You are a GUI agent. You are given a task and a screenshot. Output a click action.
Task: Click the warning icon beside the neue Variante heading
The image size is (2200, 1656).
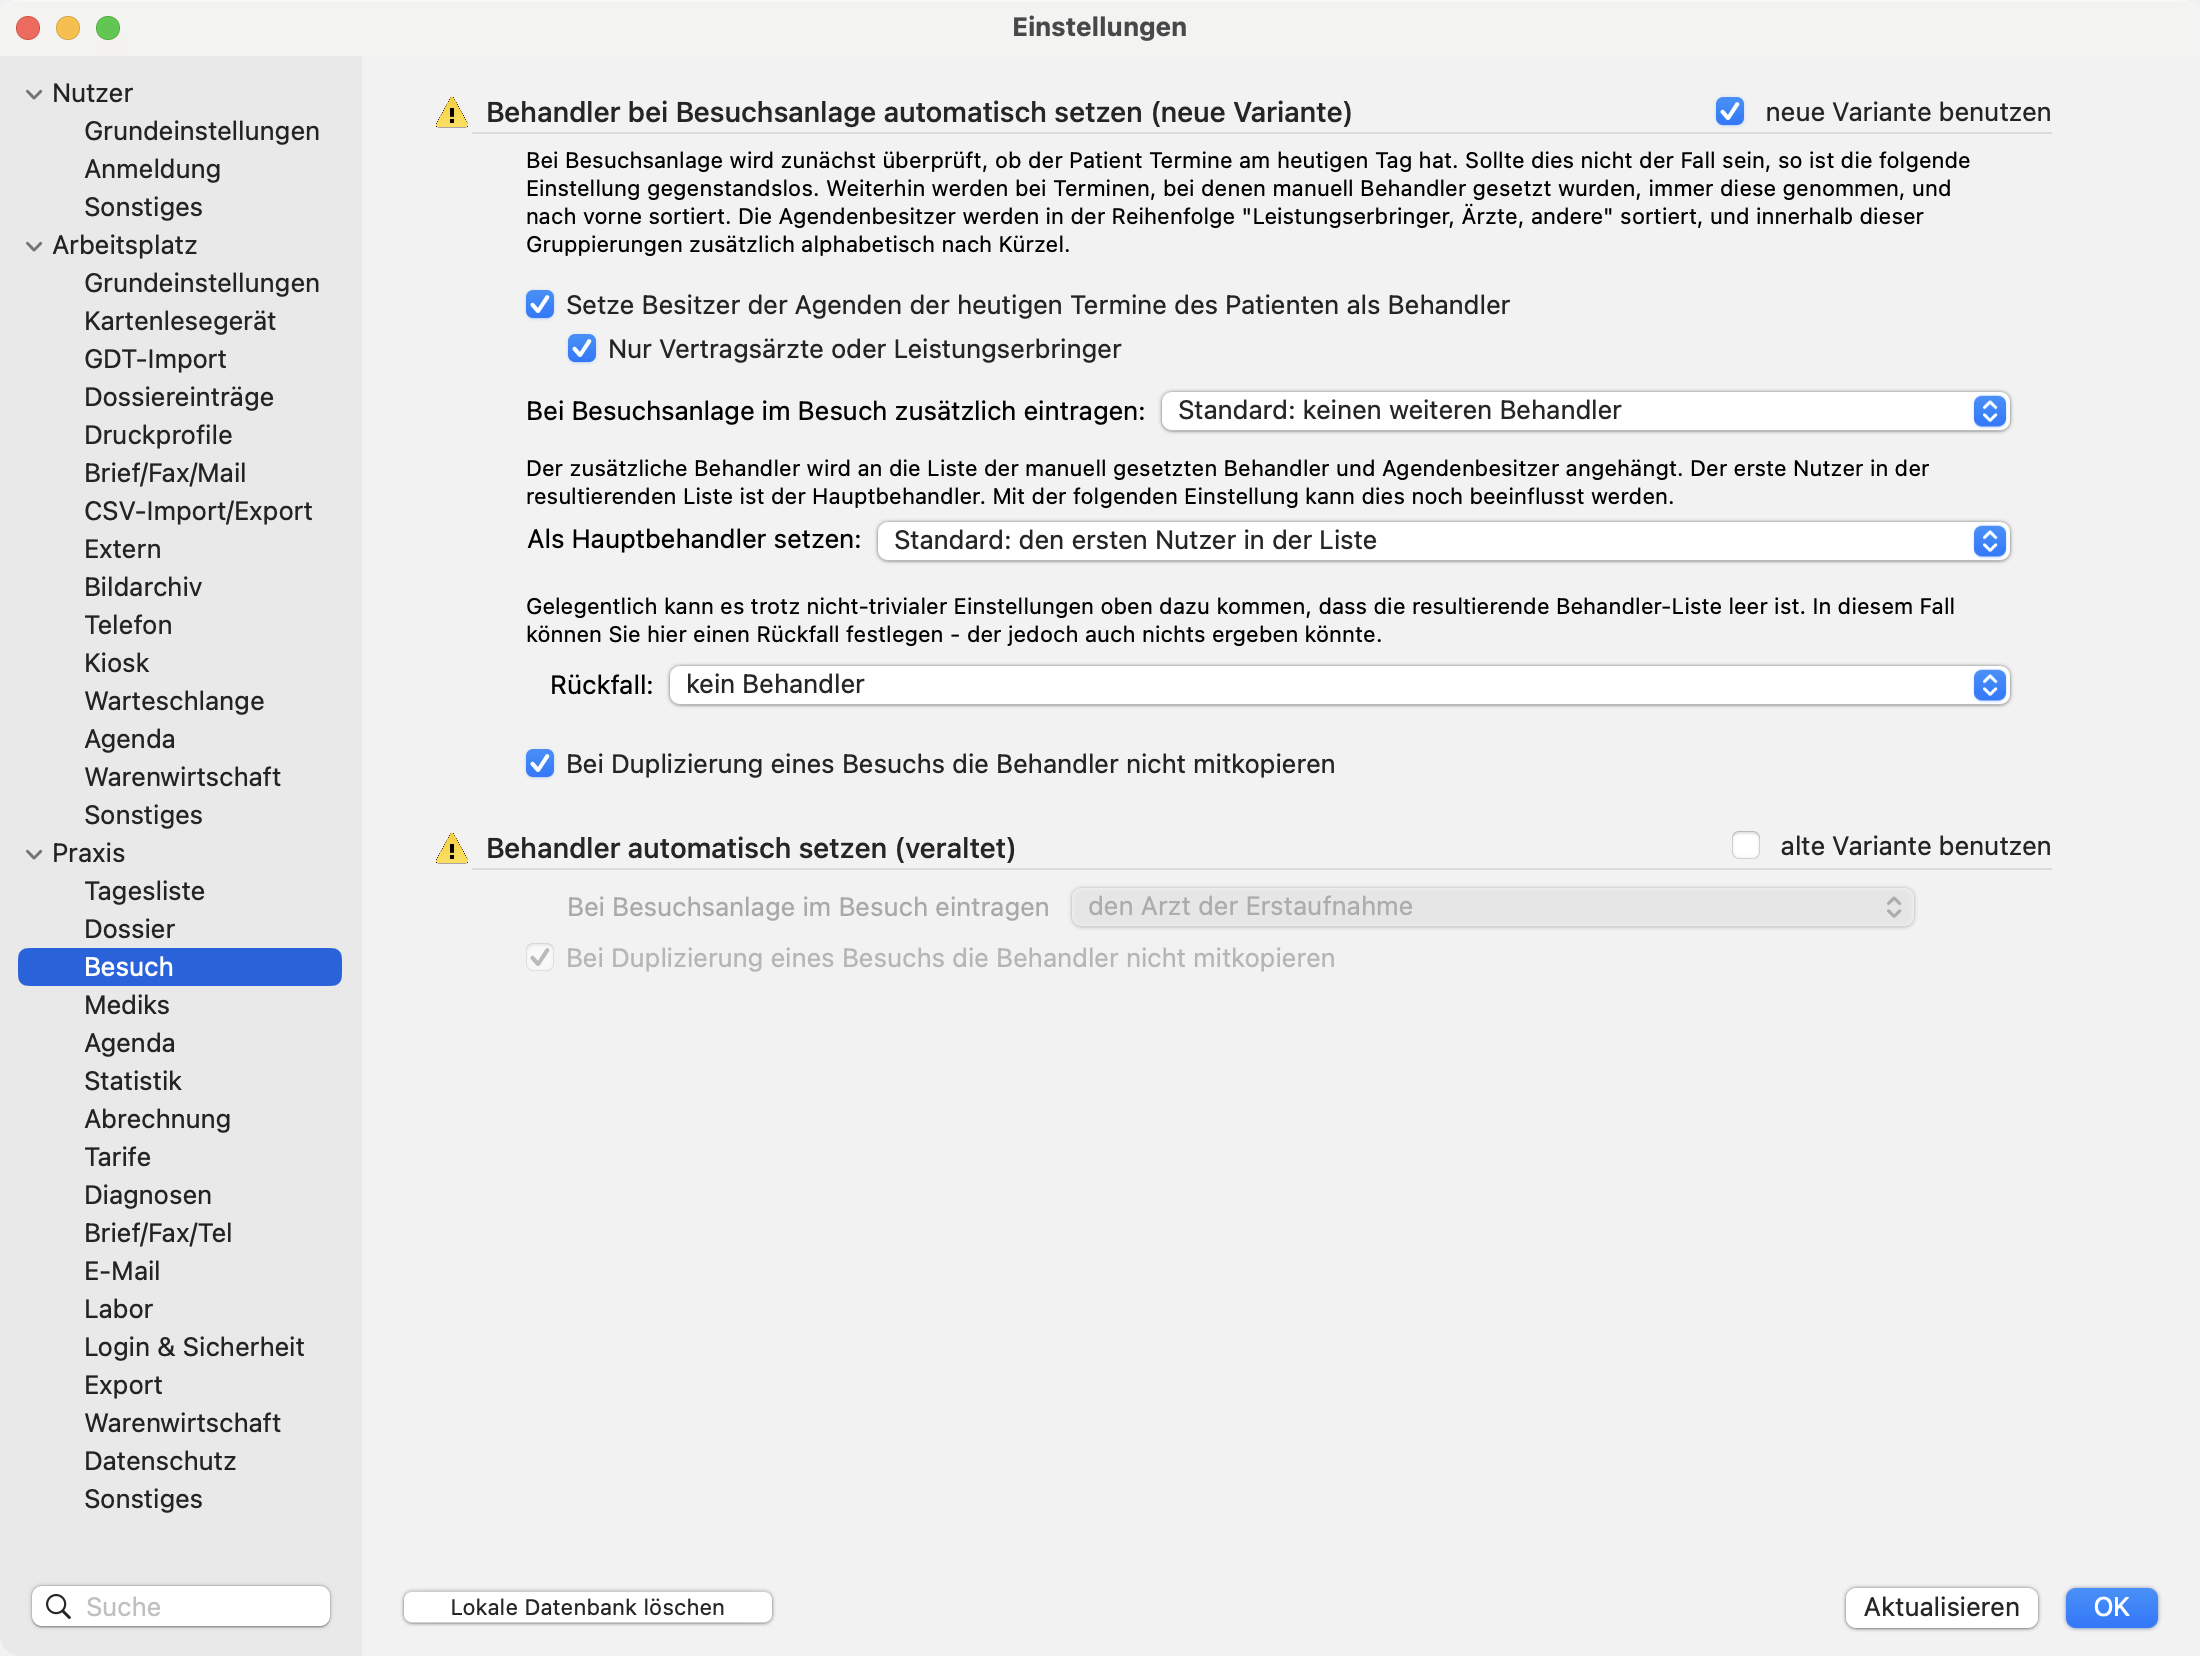click(452, 113)
